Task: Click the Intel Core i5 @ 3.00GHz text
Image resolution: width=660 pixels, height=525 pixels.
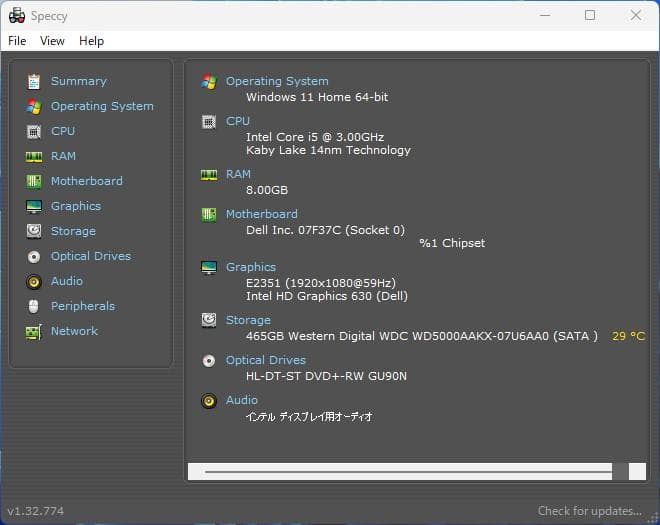Action: (x=315, y=137)
